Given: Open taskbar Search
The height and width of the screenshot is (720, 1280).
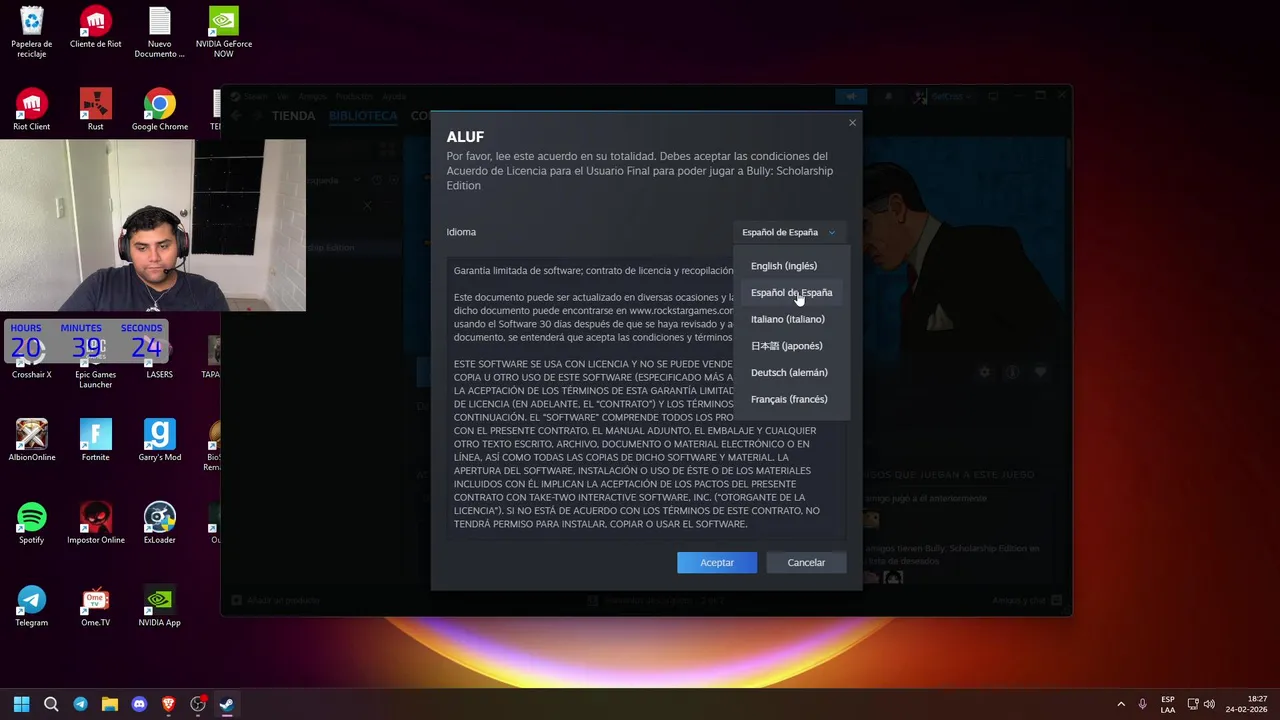Looking at the screenshot, I should click(51, 704).
